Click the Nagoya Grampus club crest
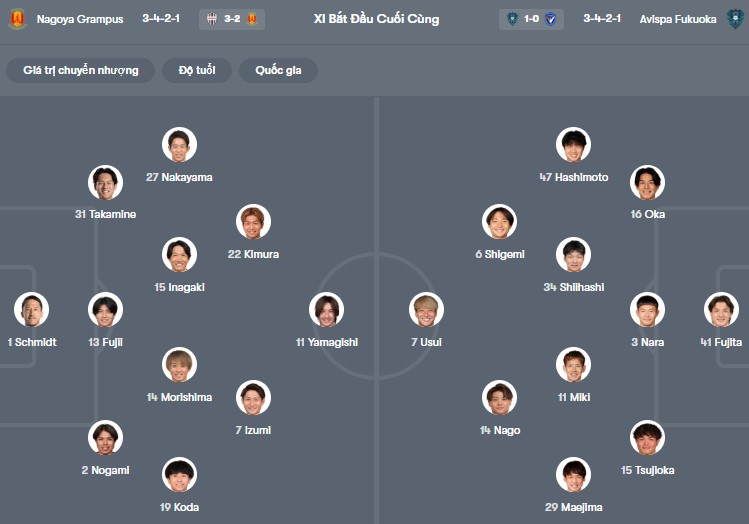Screen dimensions: 749x524 pos(16,19)
